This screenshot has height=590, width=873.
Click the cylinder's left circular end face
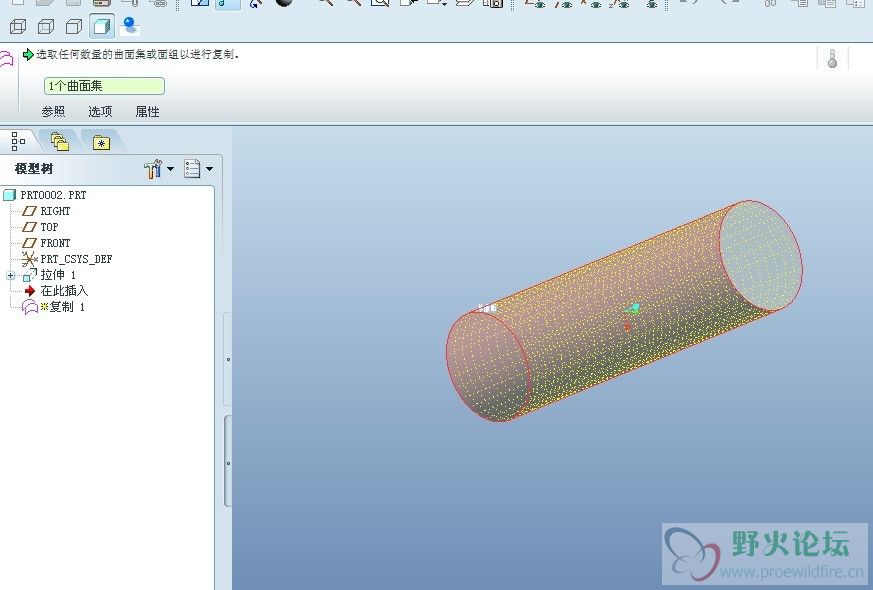[x=488, y=366]
